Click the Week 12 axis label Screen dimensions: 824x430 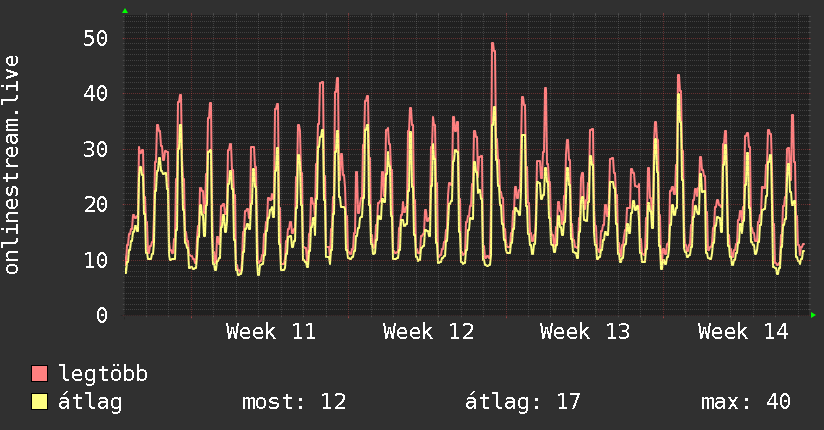[428, 332]
